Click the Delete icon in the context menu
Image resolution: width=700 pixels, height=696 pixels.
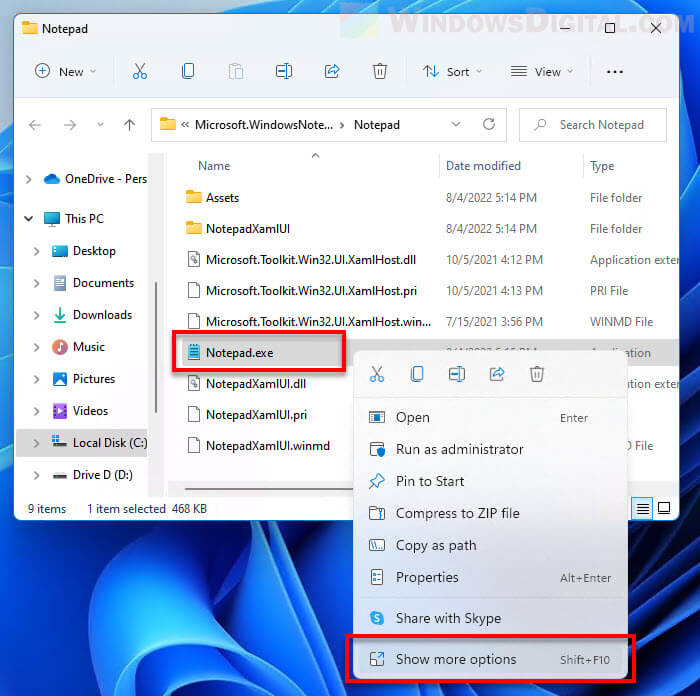pyautogui.click(x=537, y=374)
